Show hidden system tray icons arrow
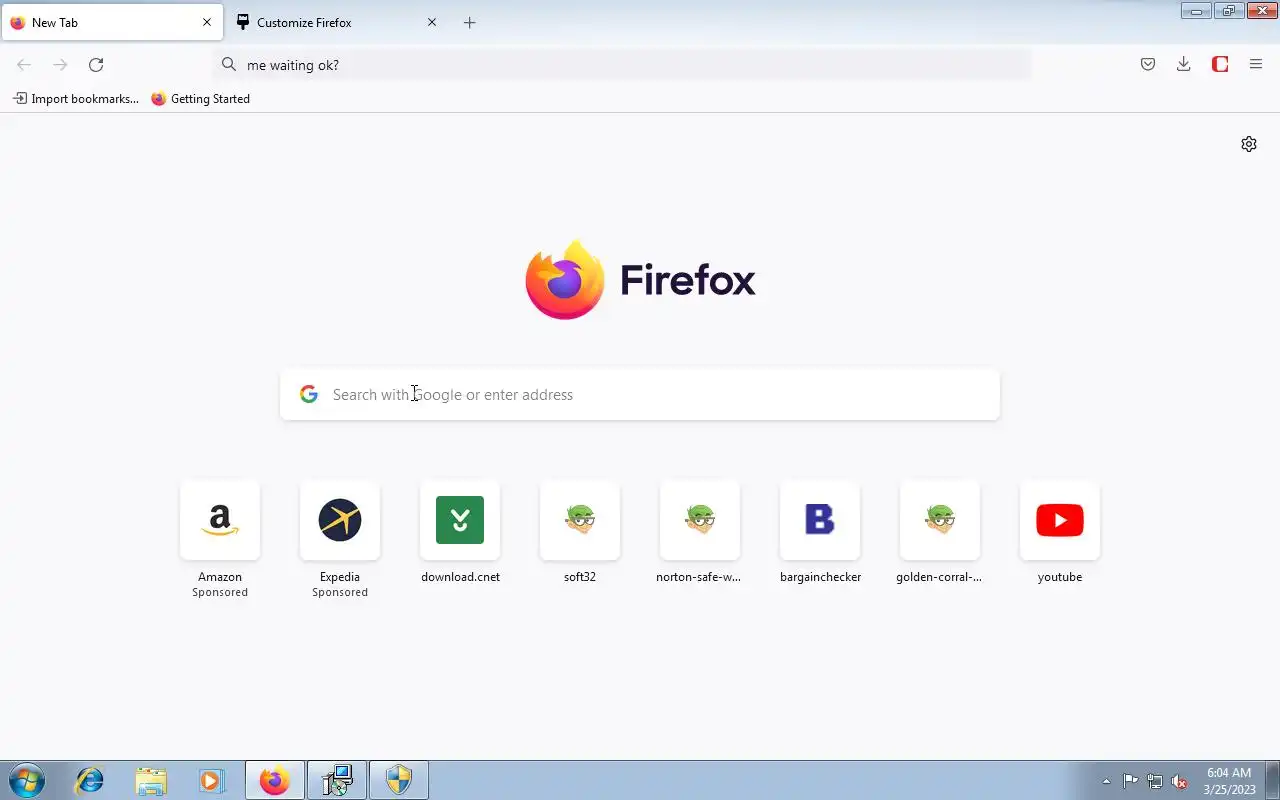1280x800 pixels. 1106,781
